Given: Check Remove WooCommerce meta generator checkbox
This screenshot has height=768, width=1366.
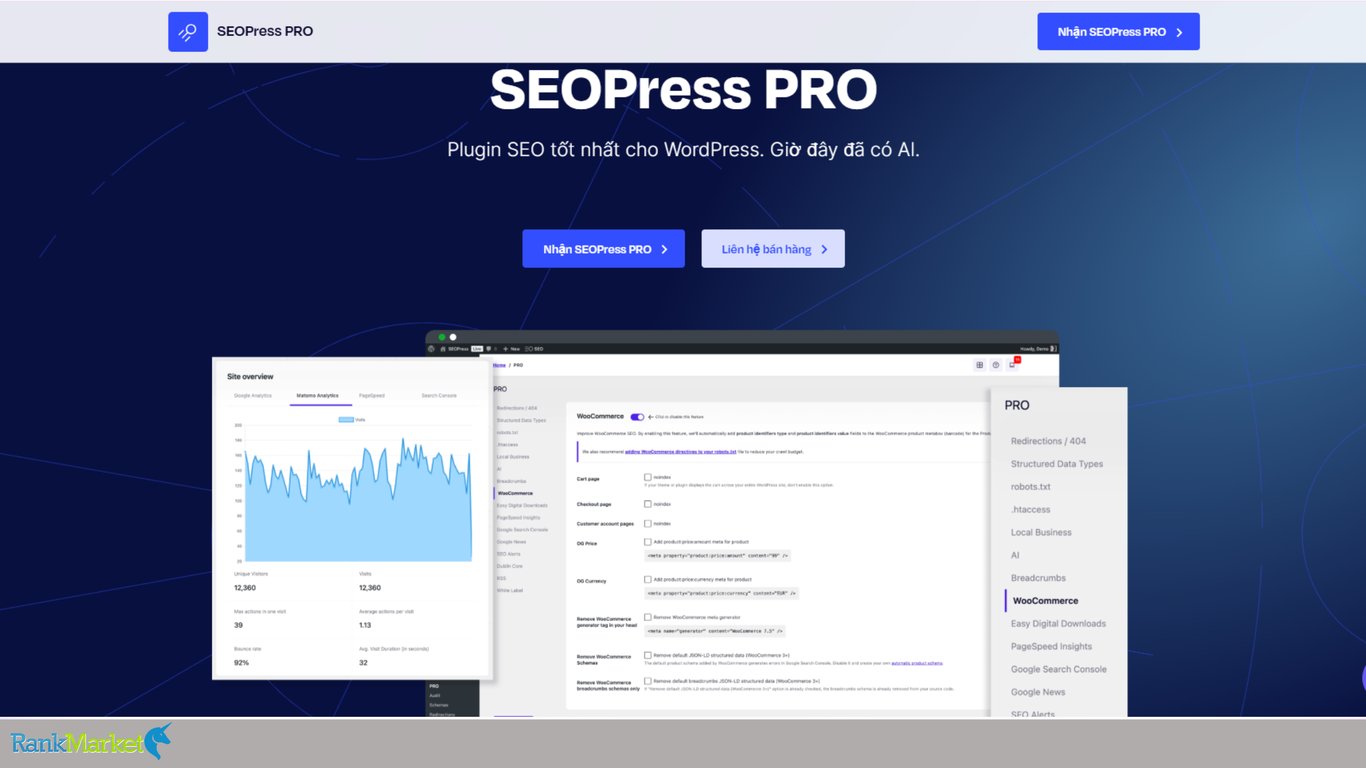Looking at the screenshot, I should [648, 617].
